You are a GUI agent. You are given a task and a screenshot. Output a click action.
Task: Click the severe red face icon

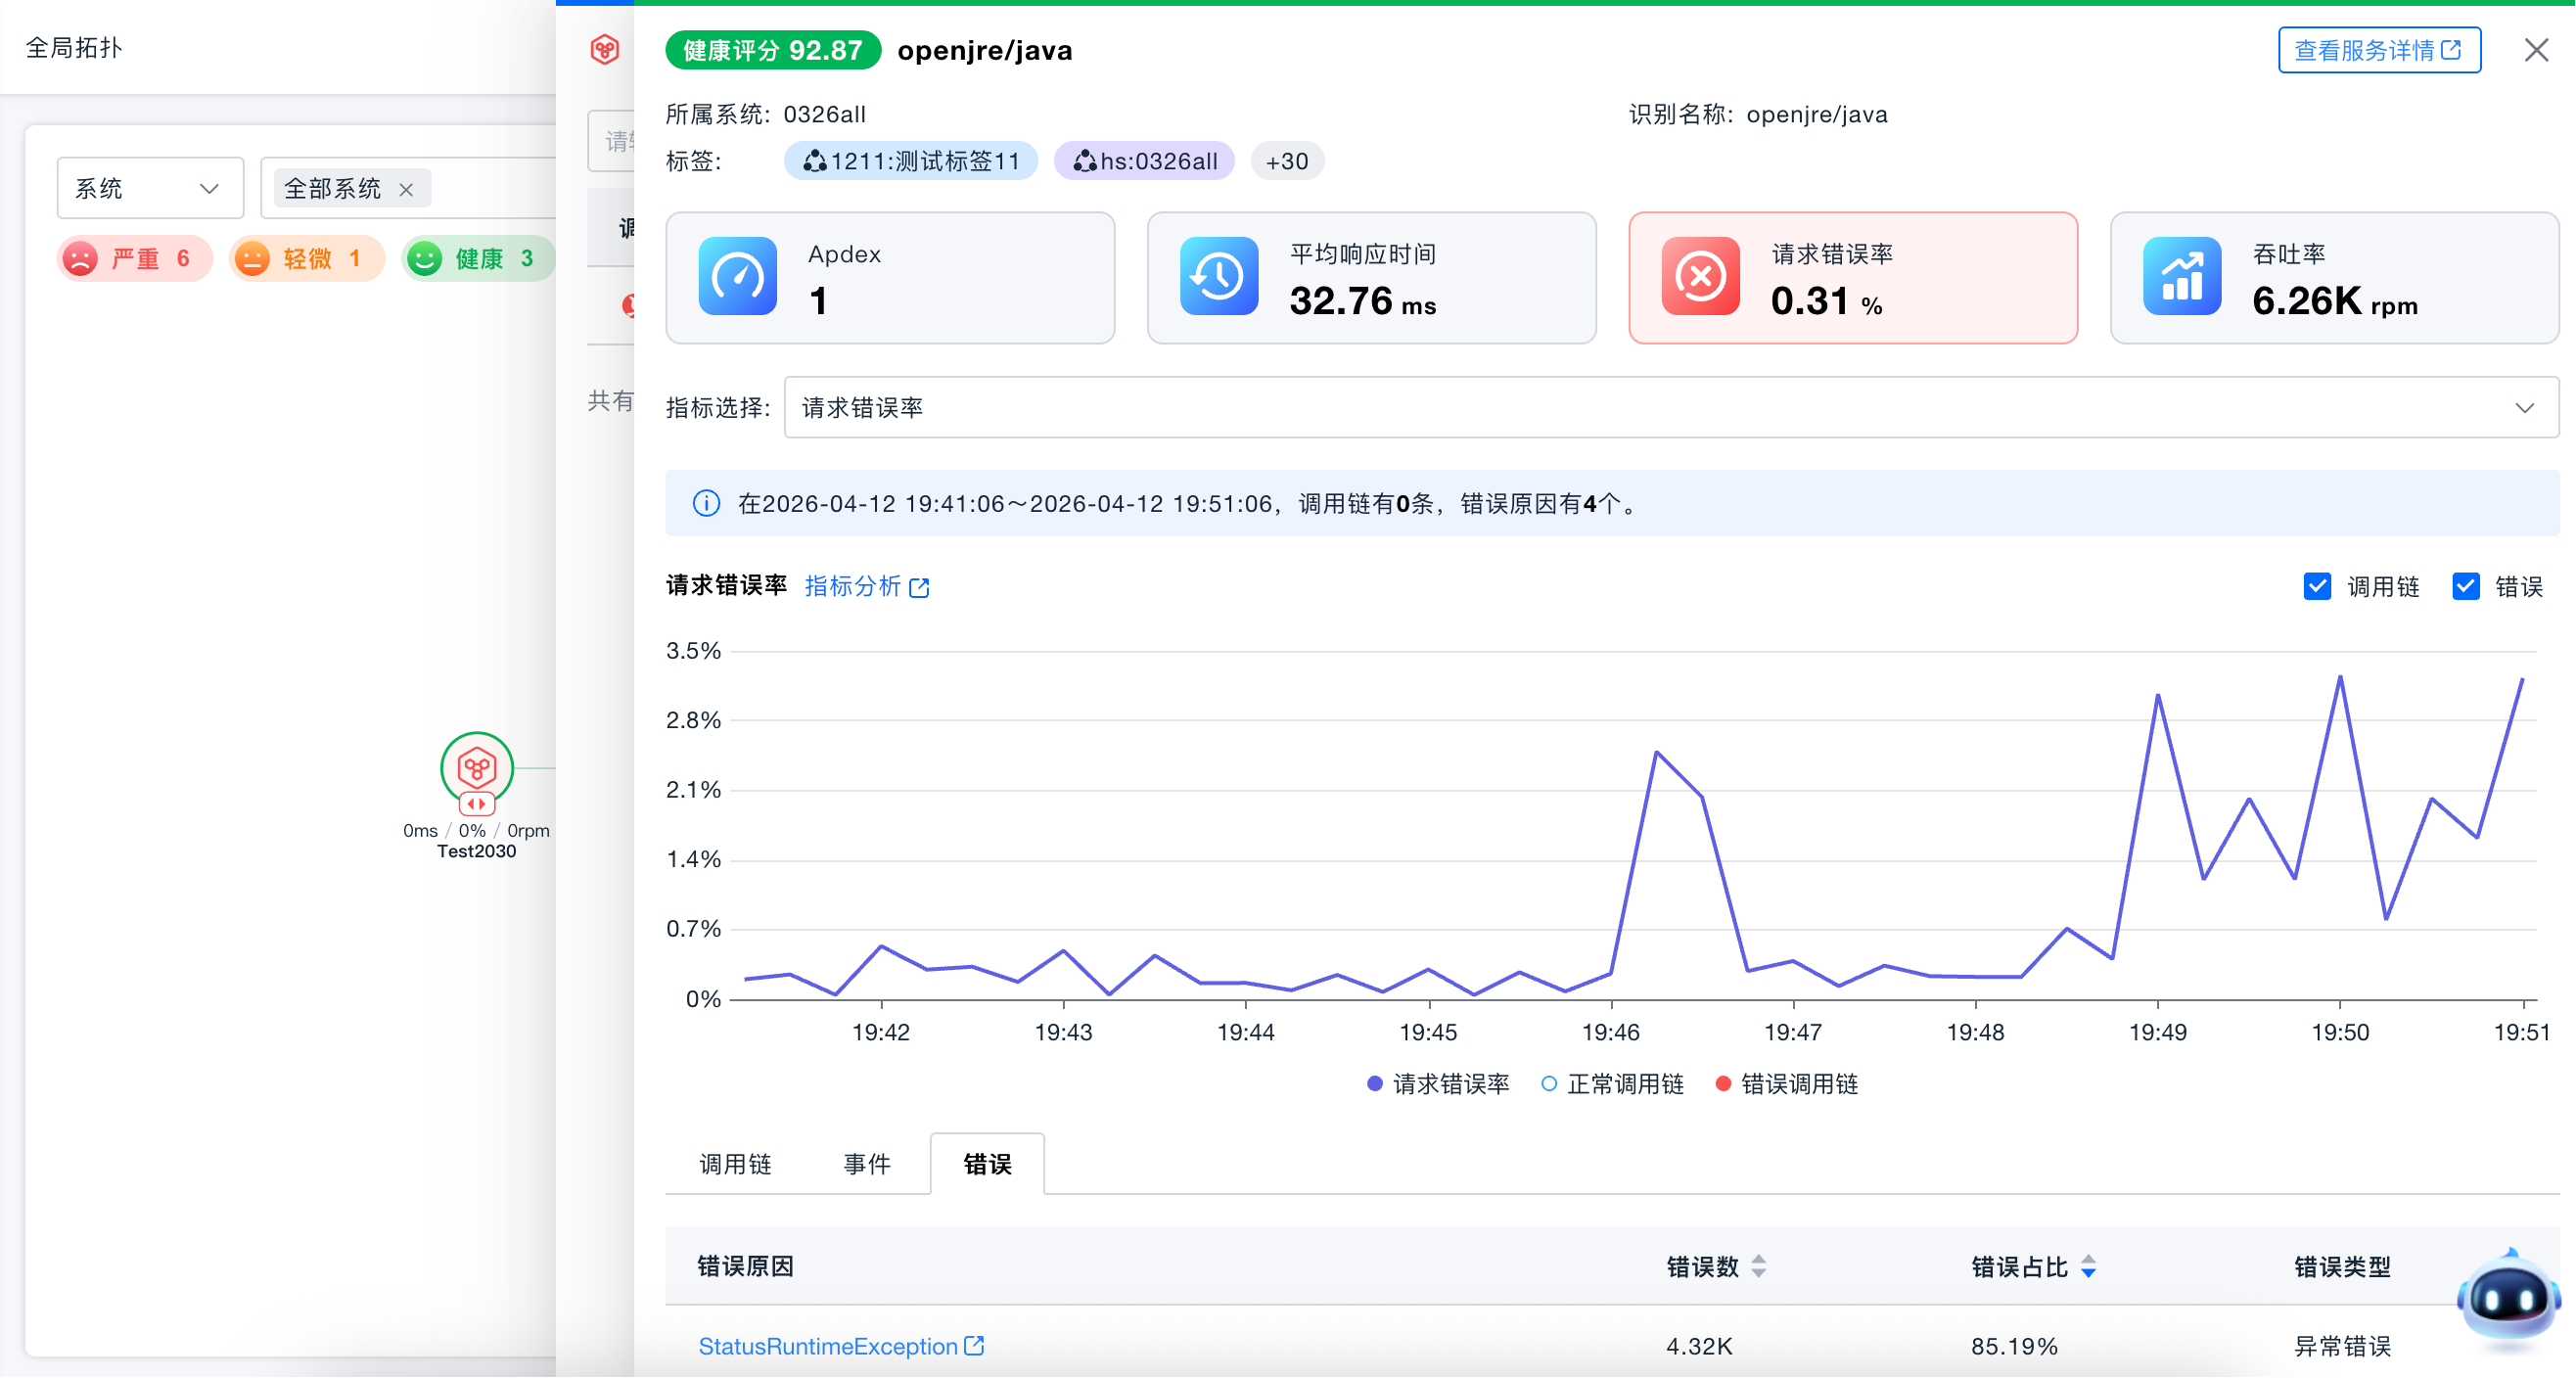coord(81,259)
